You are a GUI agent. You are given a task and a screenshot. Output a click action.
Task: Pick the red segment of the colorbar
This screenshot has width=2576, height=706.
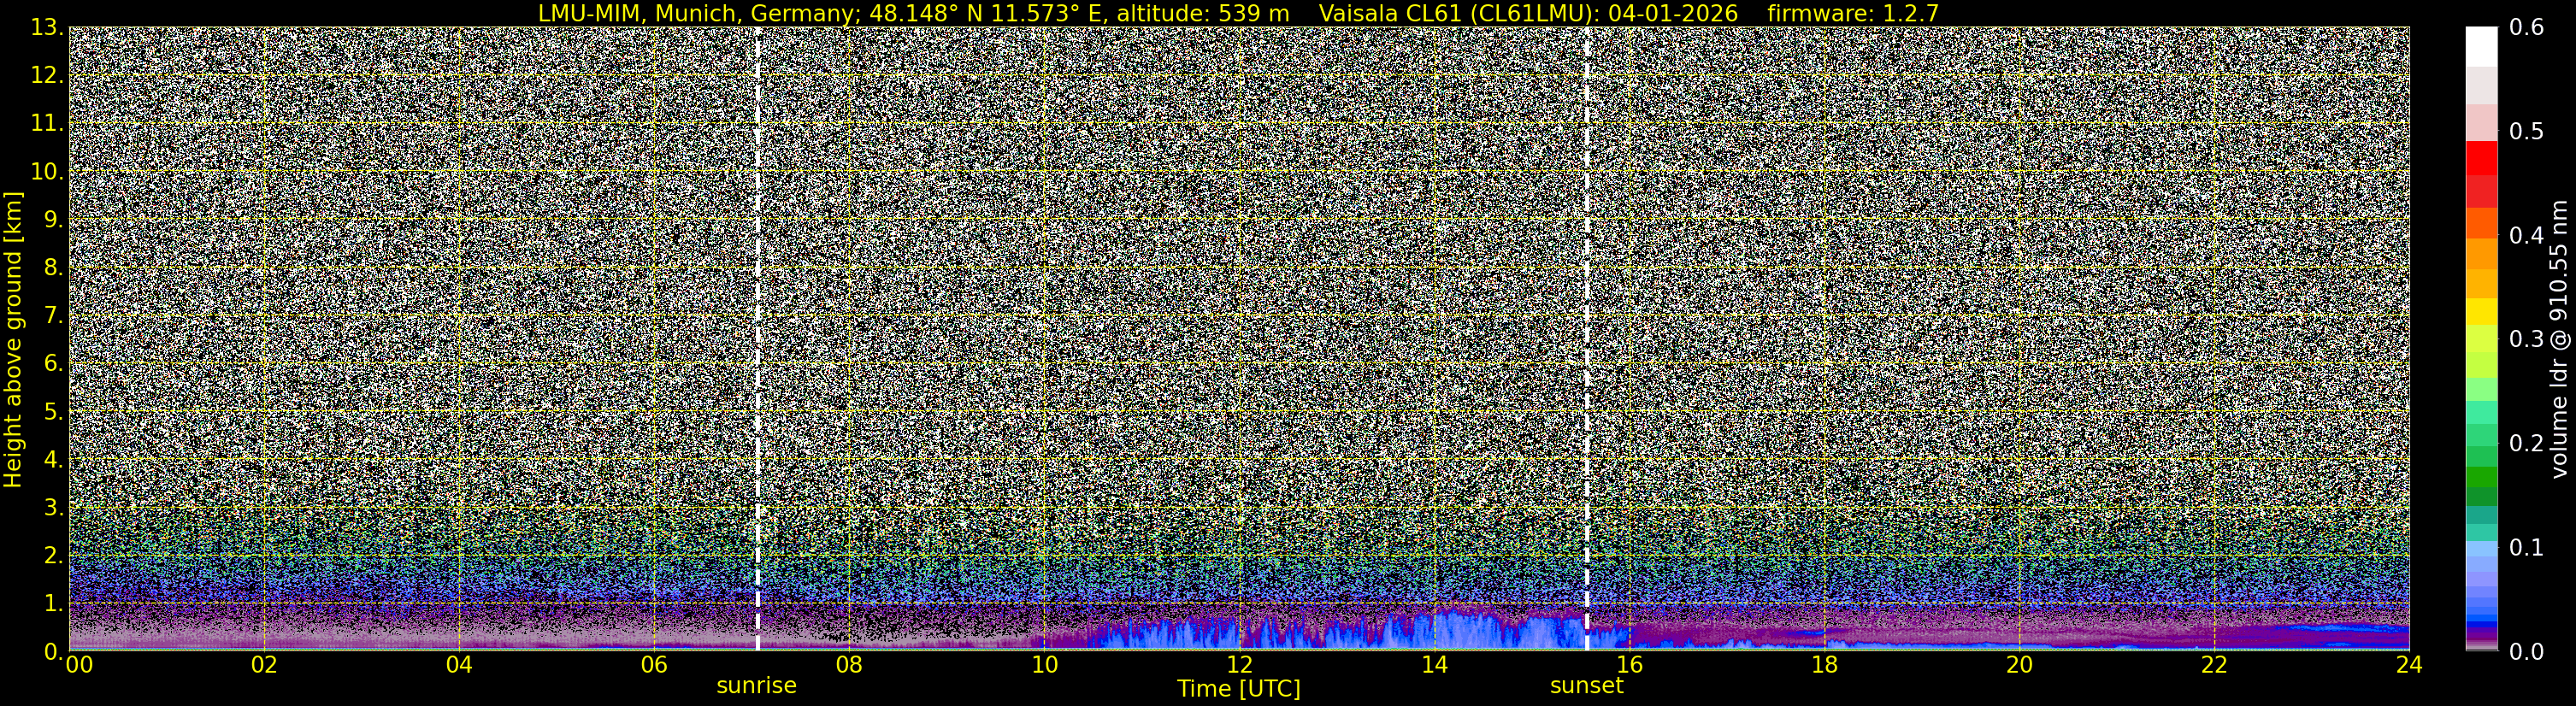[x=2481, y=158]
